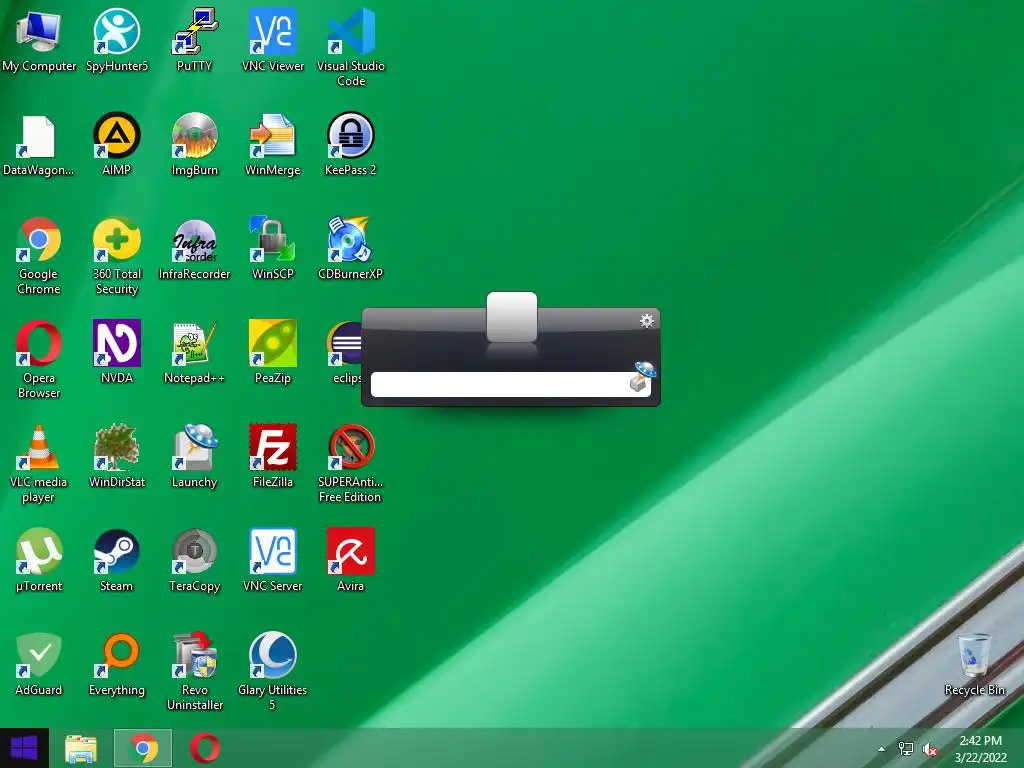
Task: Select the Google Chrome desktop shortcut
Action: (x=39, y=255)
